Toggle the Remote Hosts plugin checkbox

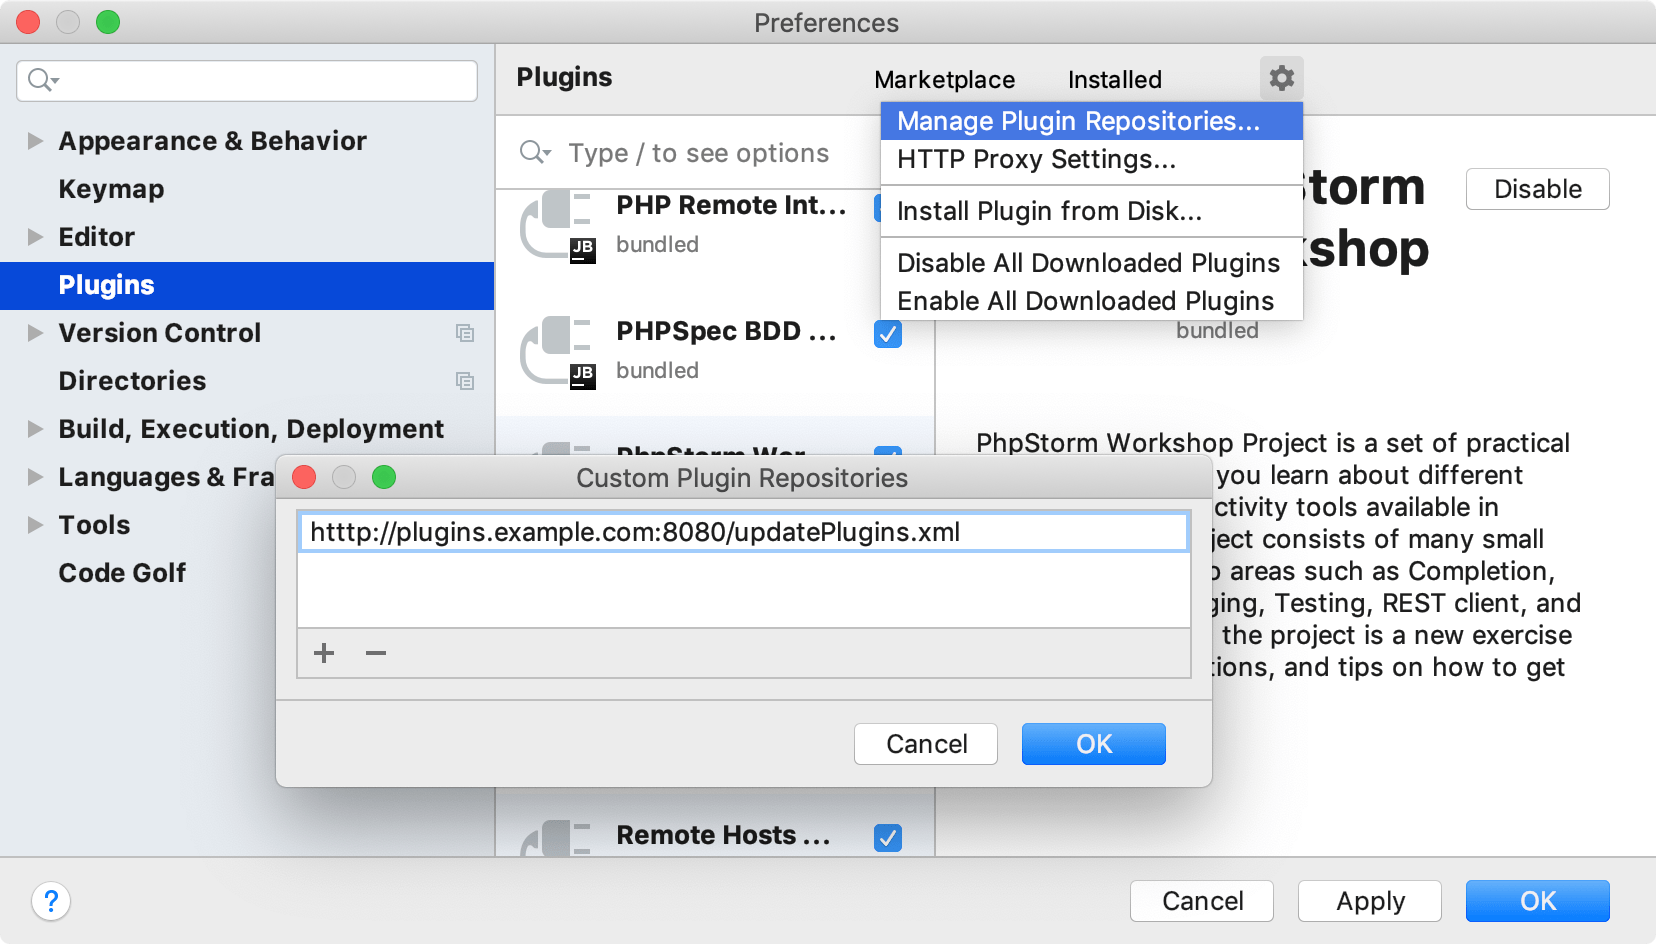point(888,838)
